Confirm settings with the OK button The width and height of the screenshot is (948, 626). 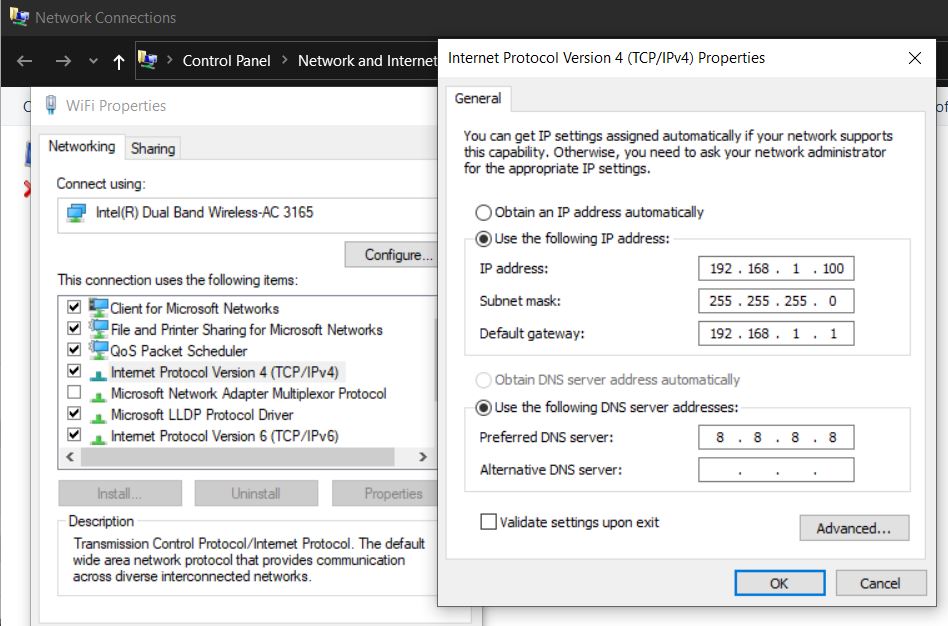(x=779, y=583)
